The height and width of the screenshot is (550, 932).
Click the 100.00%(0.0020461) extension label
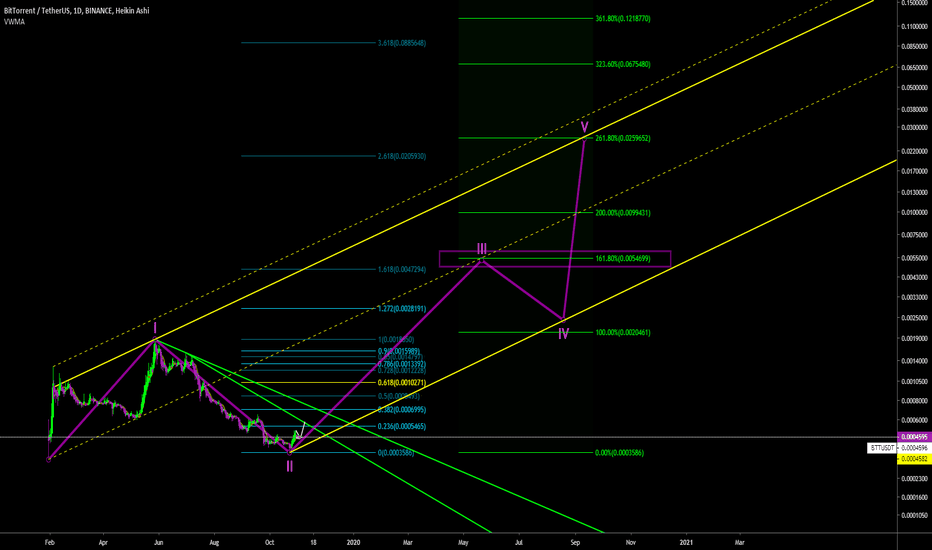pyautogui.click(x=623, y=332)
